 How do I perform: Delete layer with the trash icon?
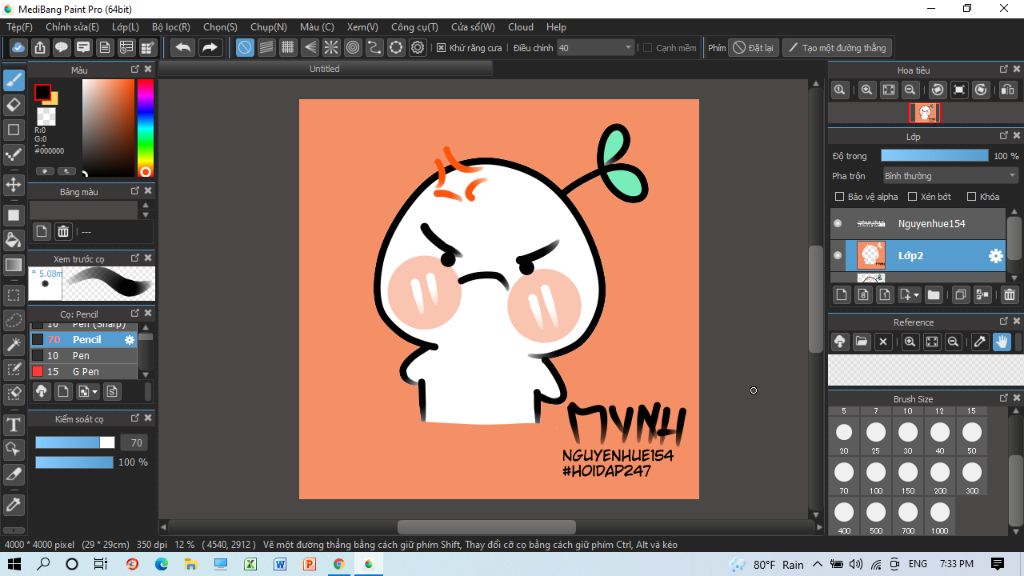[1009, 295]
